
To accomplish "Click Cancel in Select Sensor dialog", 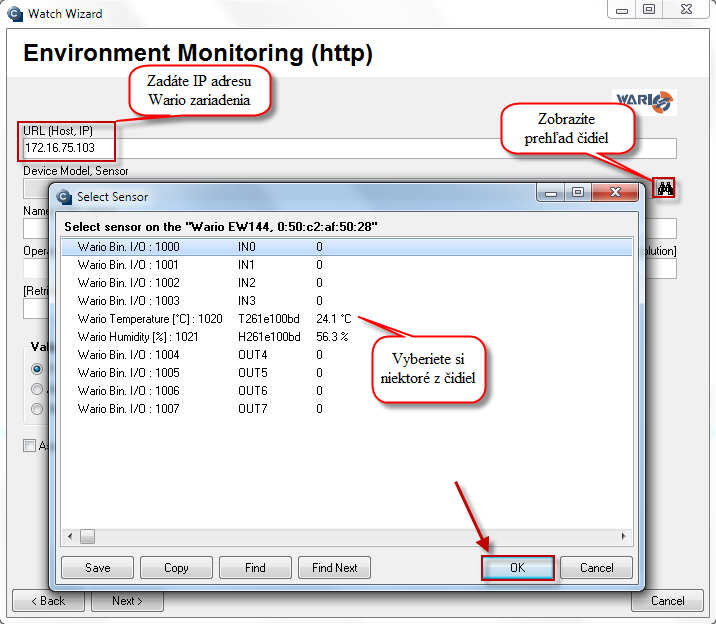I will click(596, 568).
